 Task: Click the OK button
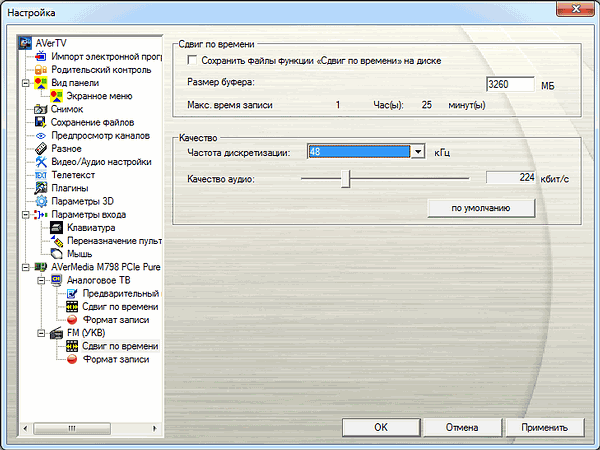pyautogui.click(x=381, y=427)
